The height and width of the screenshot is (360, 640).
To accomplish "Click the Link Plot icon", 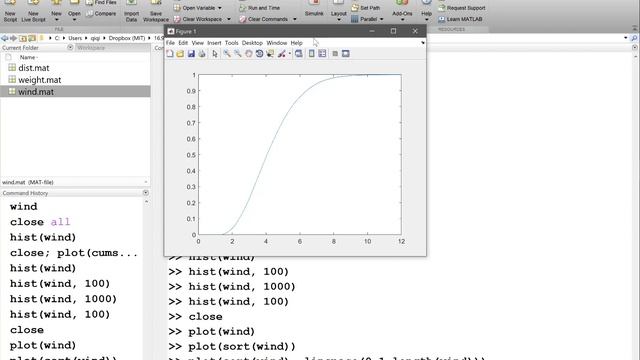I will (299, 54).
